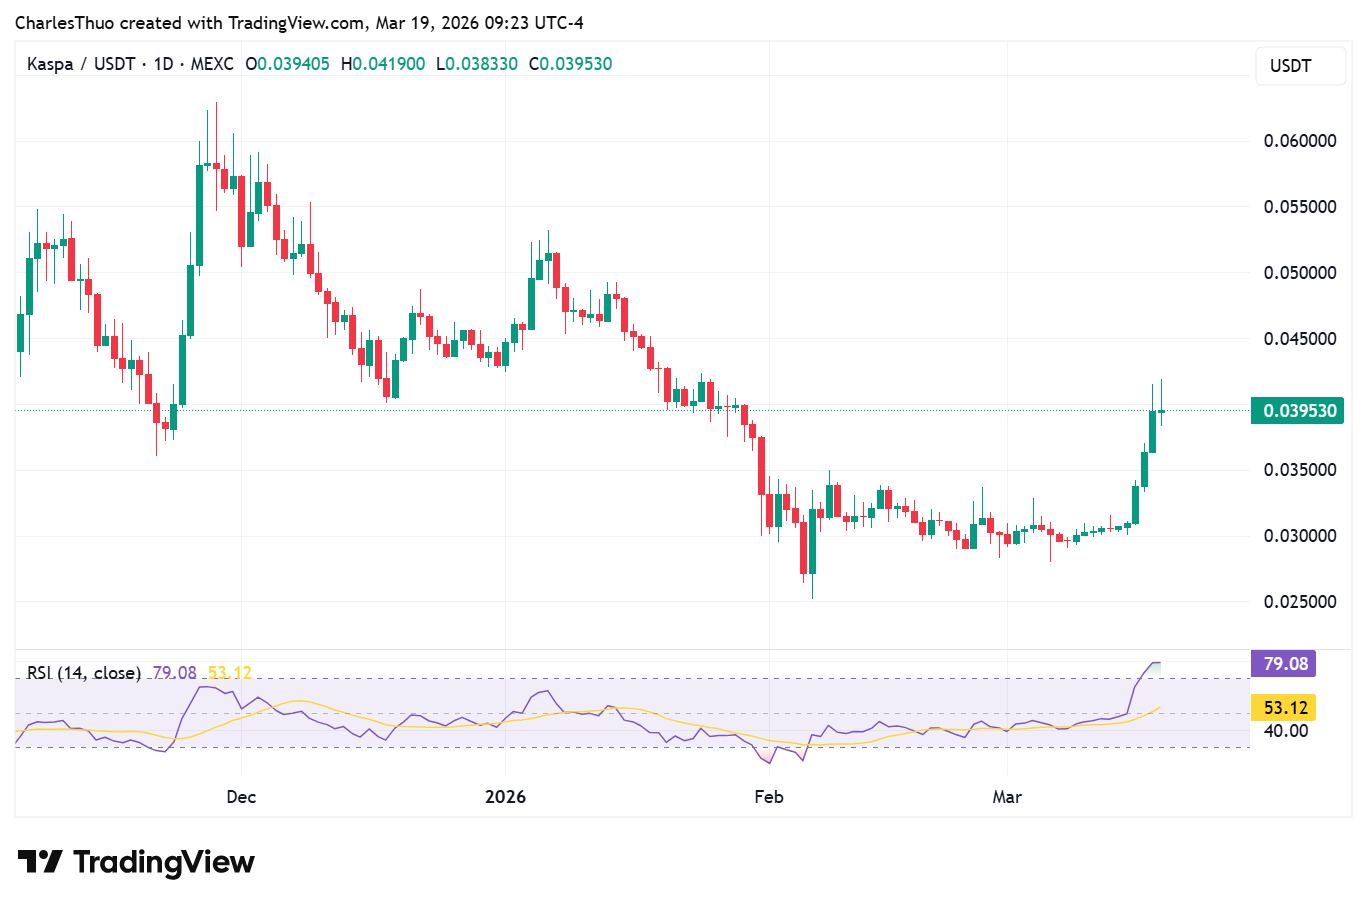Click the 0.060000 price axis label
Viewport: 1367px width, 907px height.
pyautogui.click(x=1299, y=141)
